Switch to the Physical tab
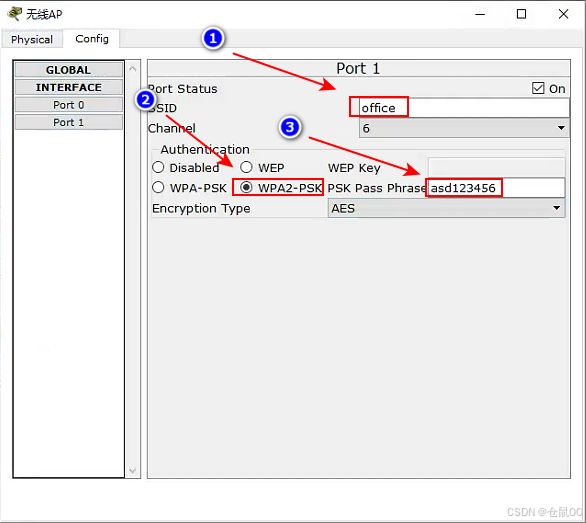The height and width of the screenshot is (523, 586). coord(32,39)
